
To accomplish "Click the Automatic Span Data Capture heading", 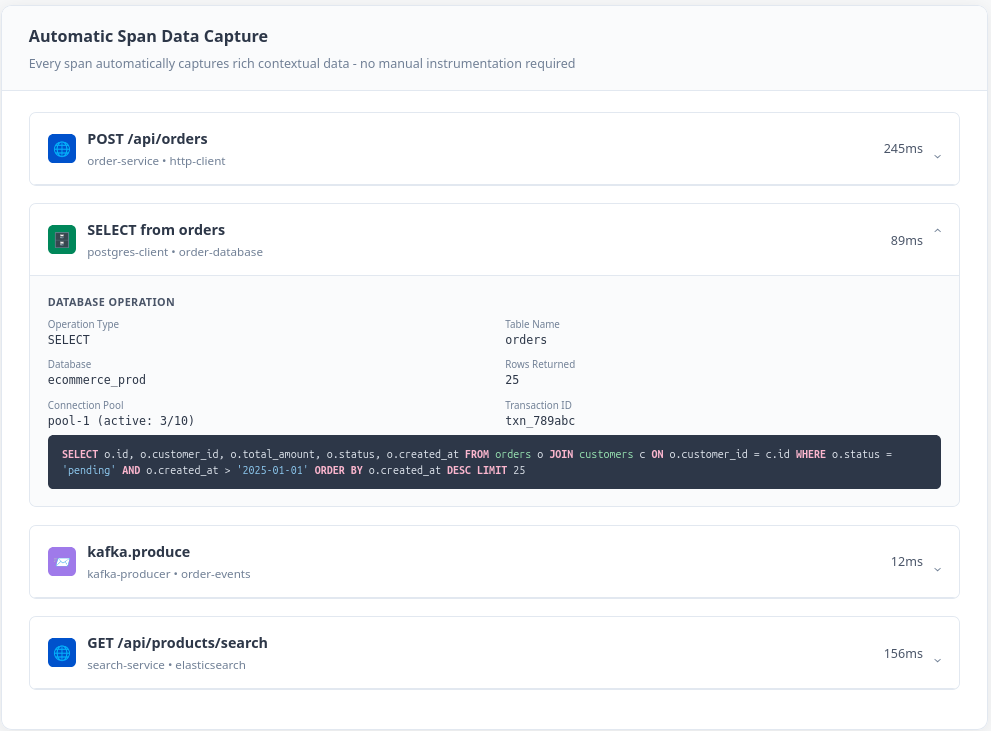I will (x=148, y=37).
